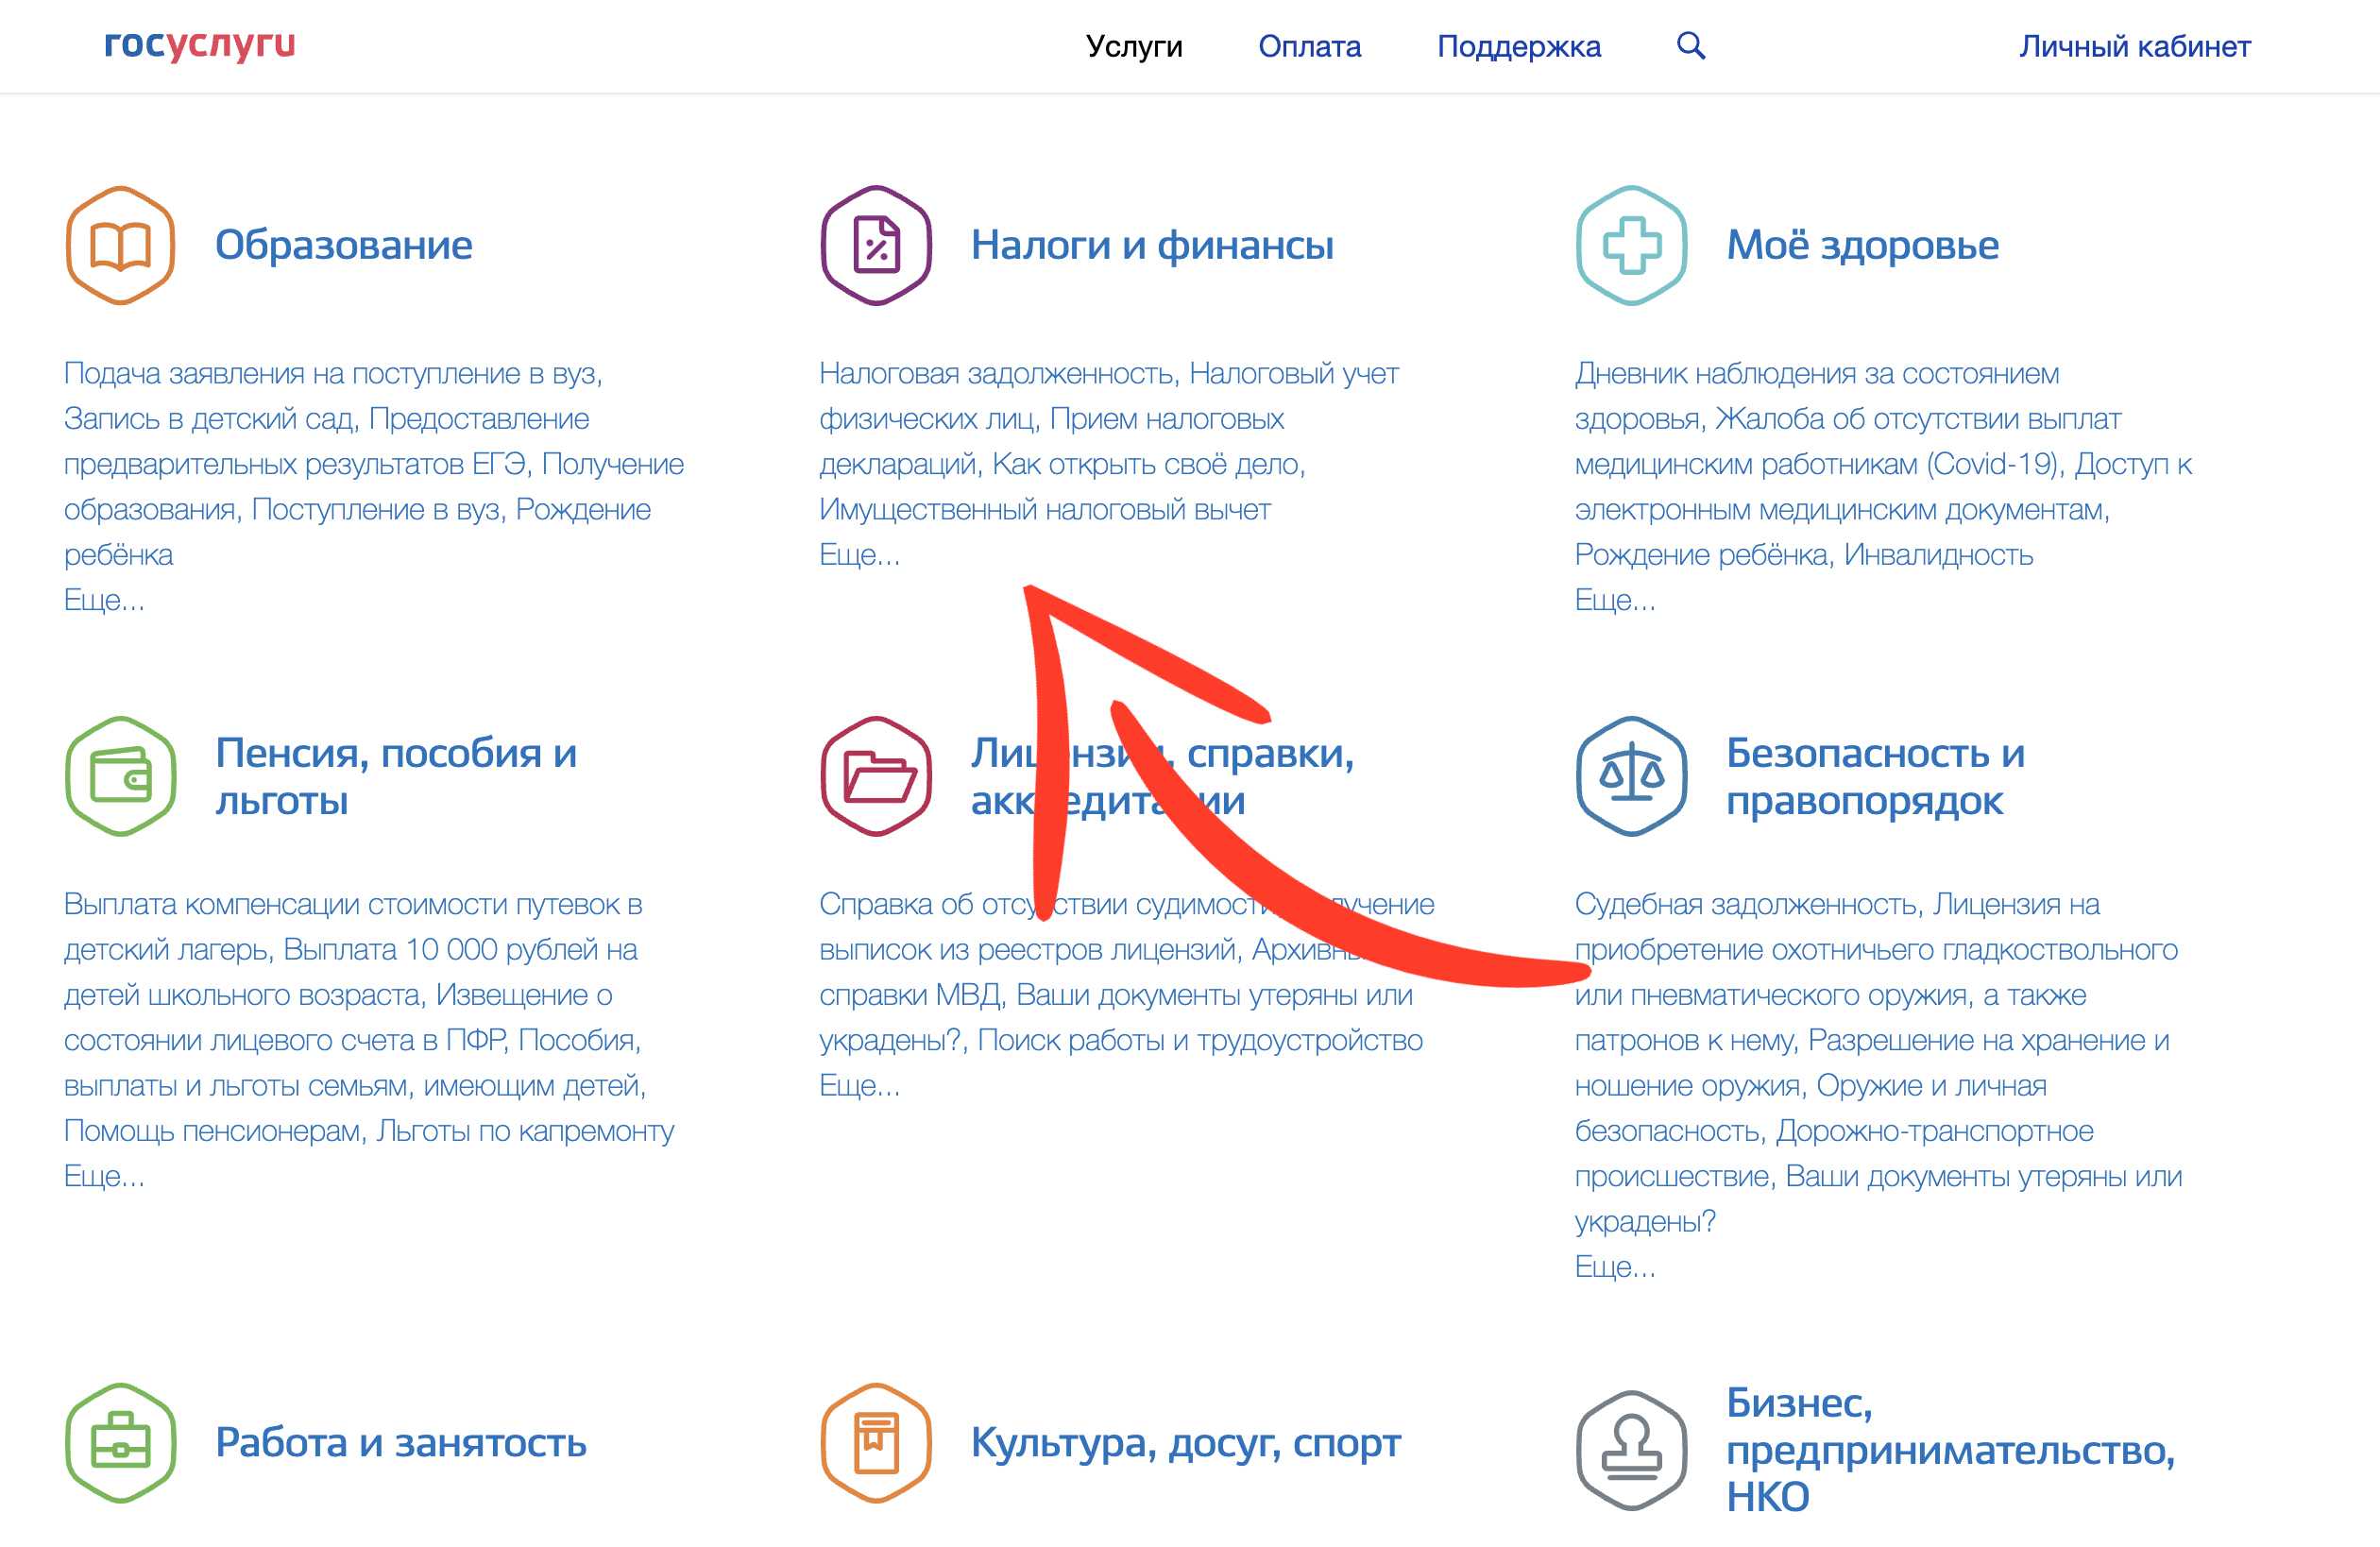
Task: Click 'Запись в детский сад' link
Action: click(x=210, y=419)
